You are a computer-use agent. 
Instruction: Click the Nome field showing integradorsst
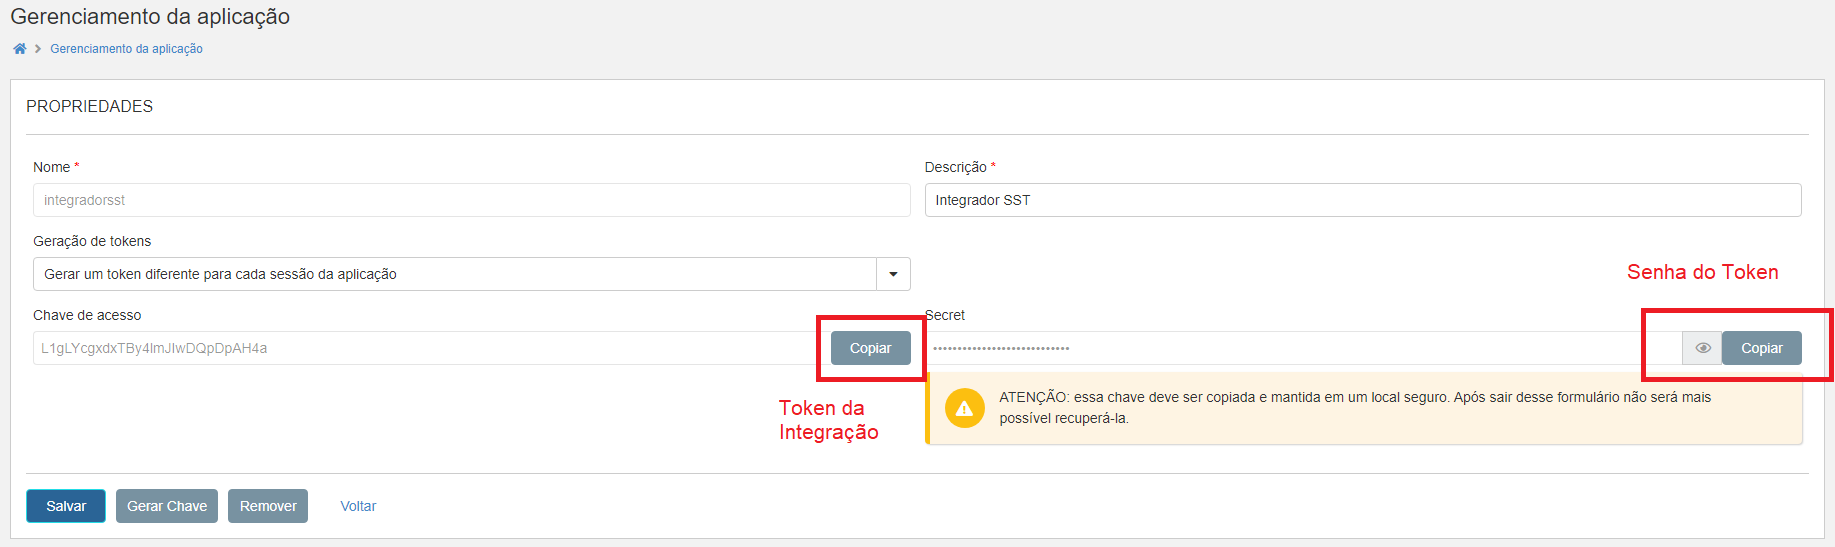pyautogui.click(x=471, y=200)
